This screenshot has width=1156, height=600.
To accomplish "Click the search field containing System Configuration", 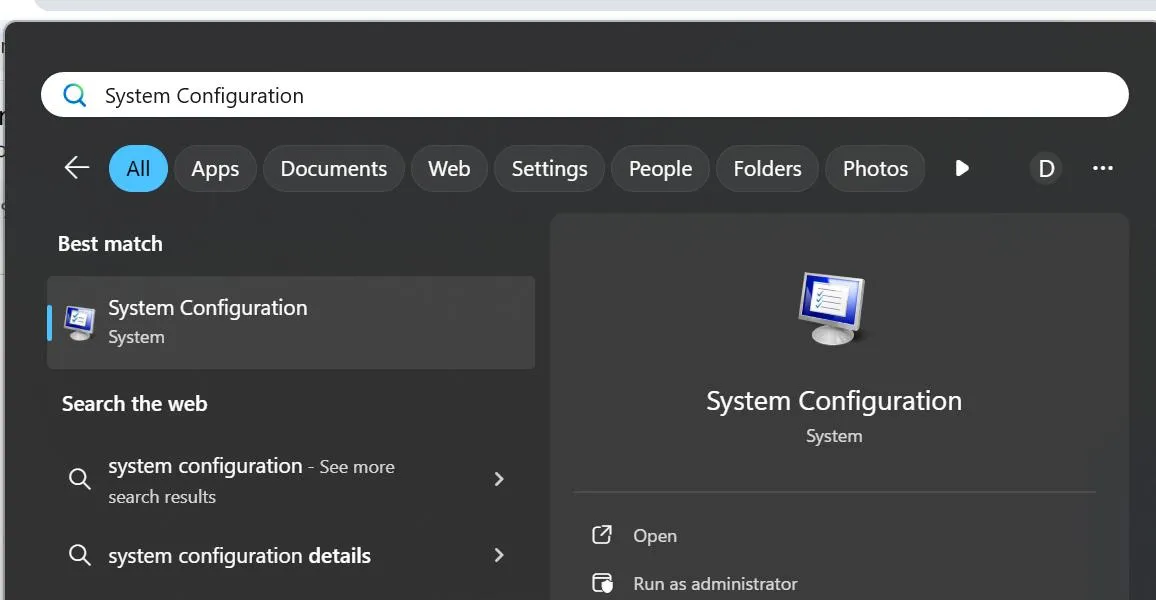I will click(585, 94).
